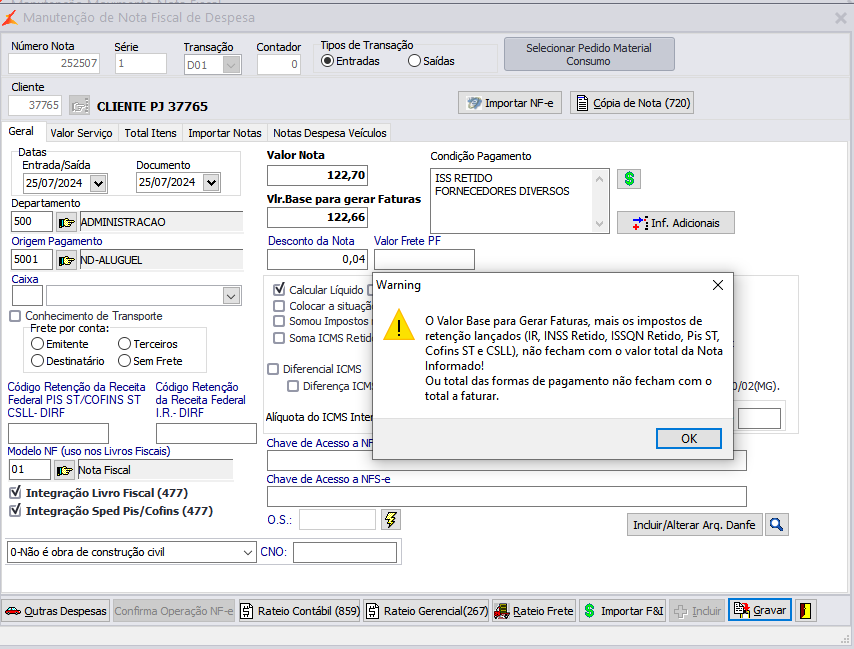Click the exit door icon
854x649 pixels.
[806, 611]
